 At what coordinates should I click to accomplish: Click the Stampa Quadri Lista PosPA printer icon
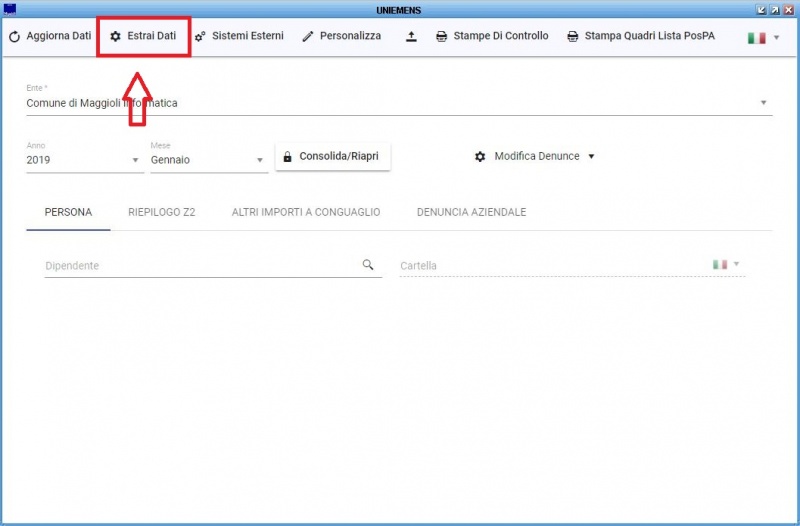tap(573, 36)
